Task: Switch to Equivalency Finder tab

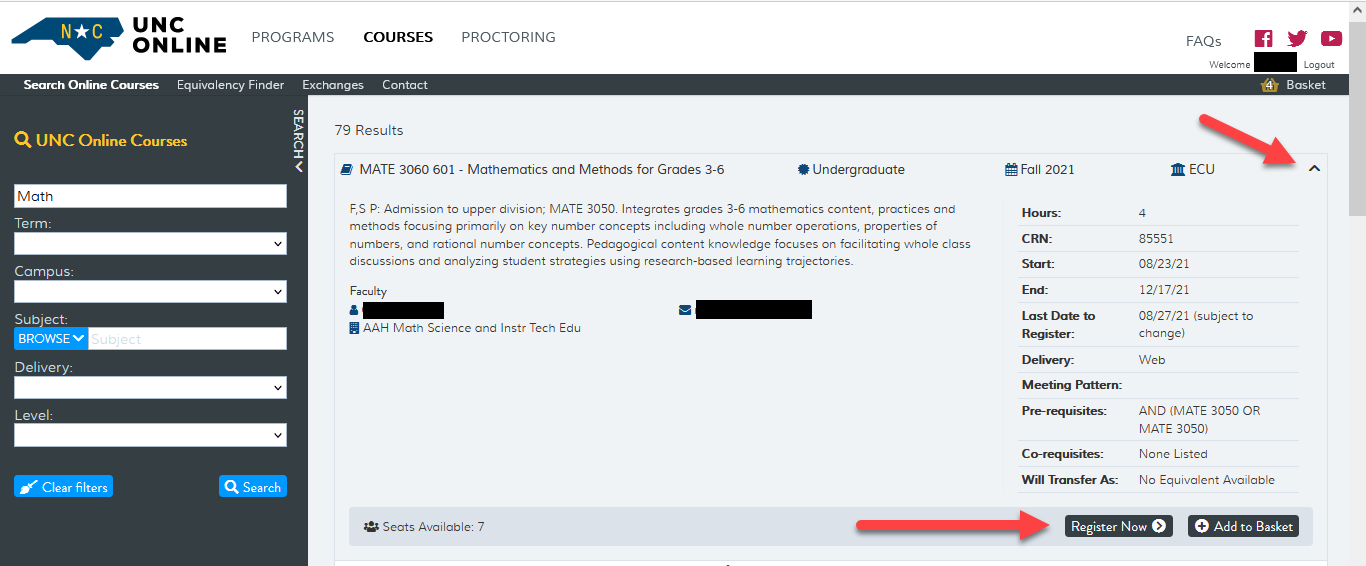Action: 230,85
